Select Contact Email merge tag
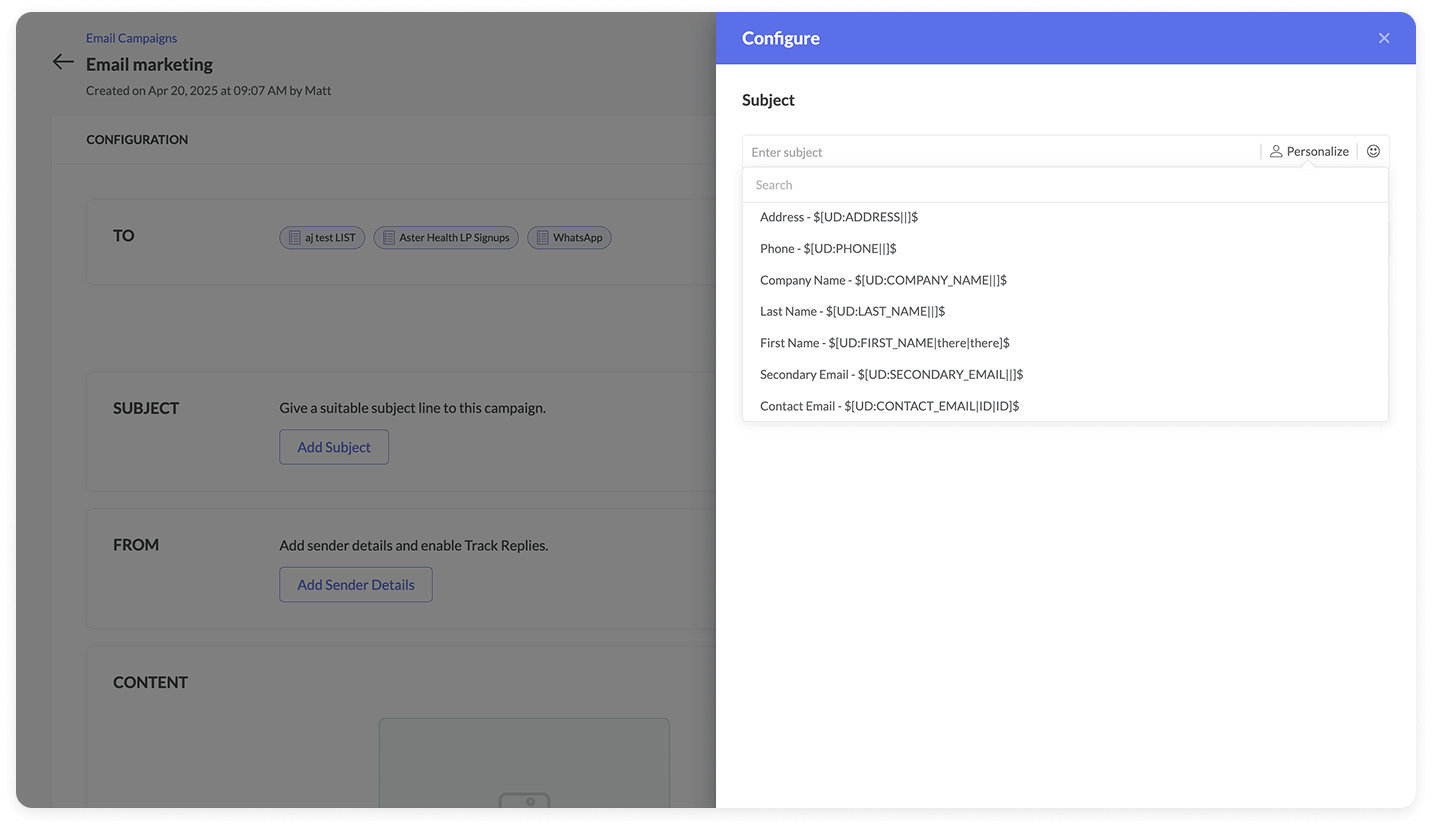Image resolution: width=1432 pixels, height=828 pixels. pos(889,406)
